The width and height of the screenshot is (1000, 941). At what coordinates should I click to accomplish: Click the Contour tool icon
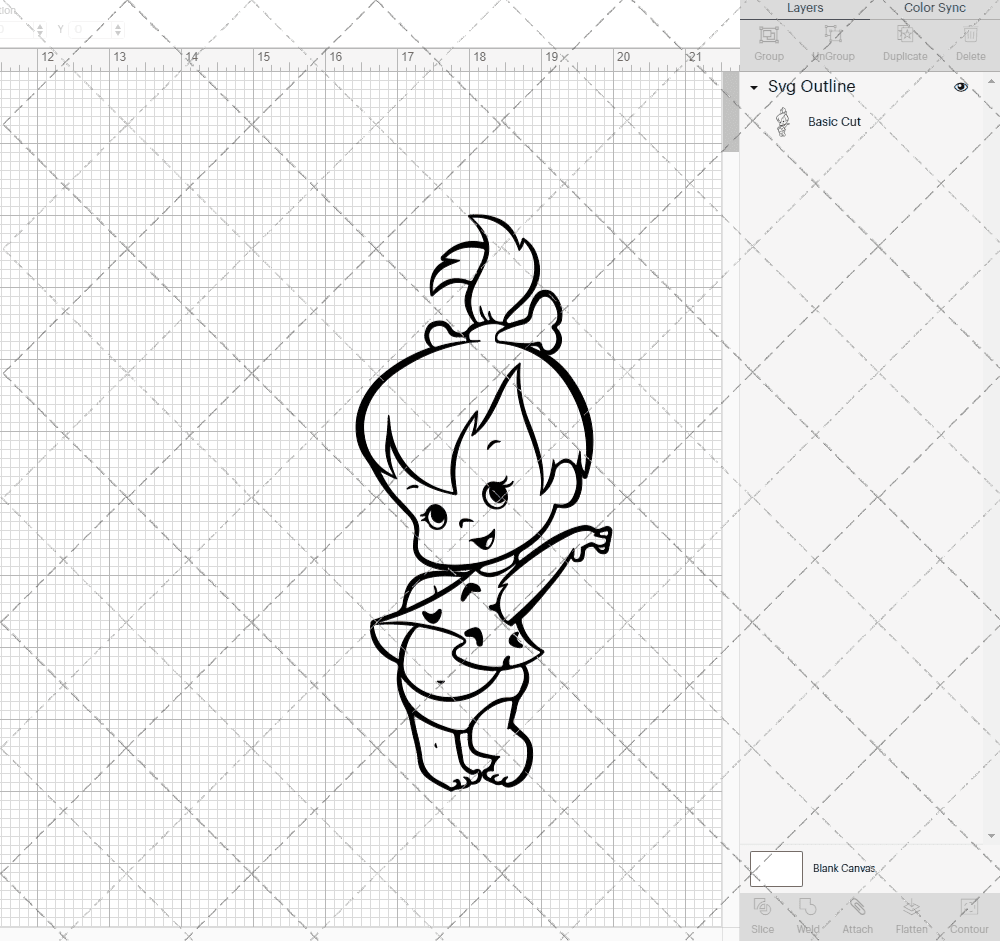(x=969, y=907)
